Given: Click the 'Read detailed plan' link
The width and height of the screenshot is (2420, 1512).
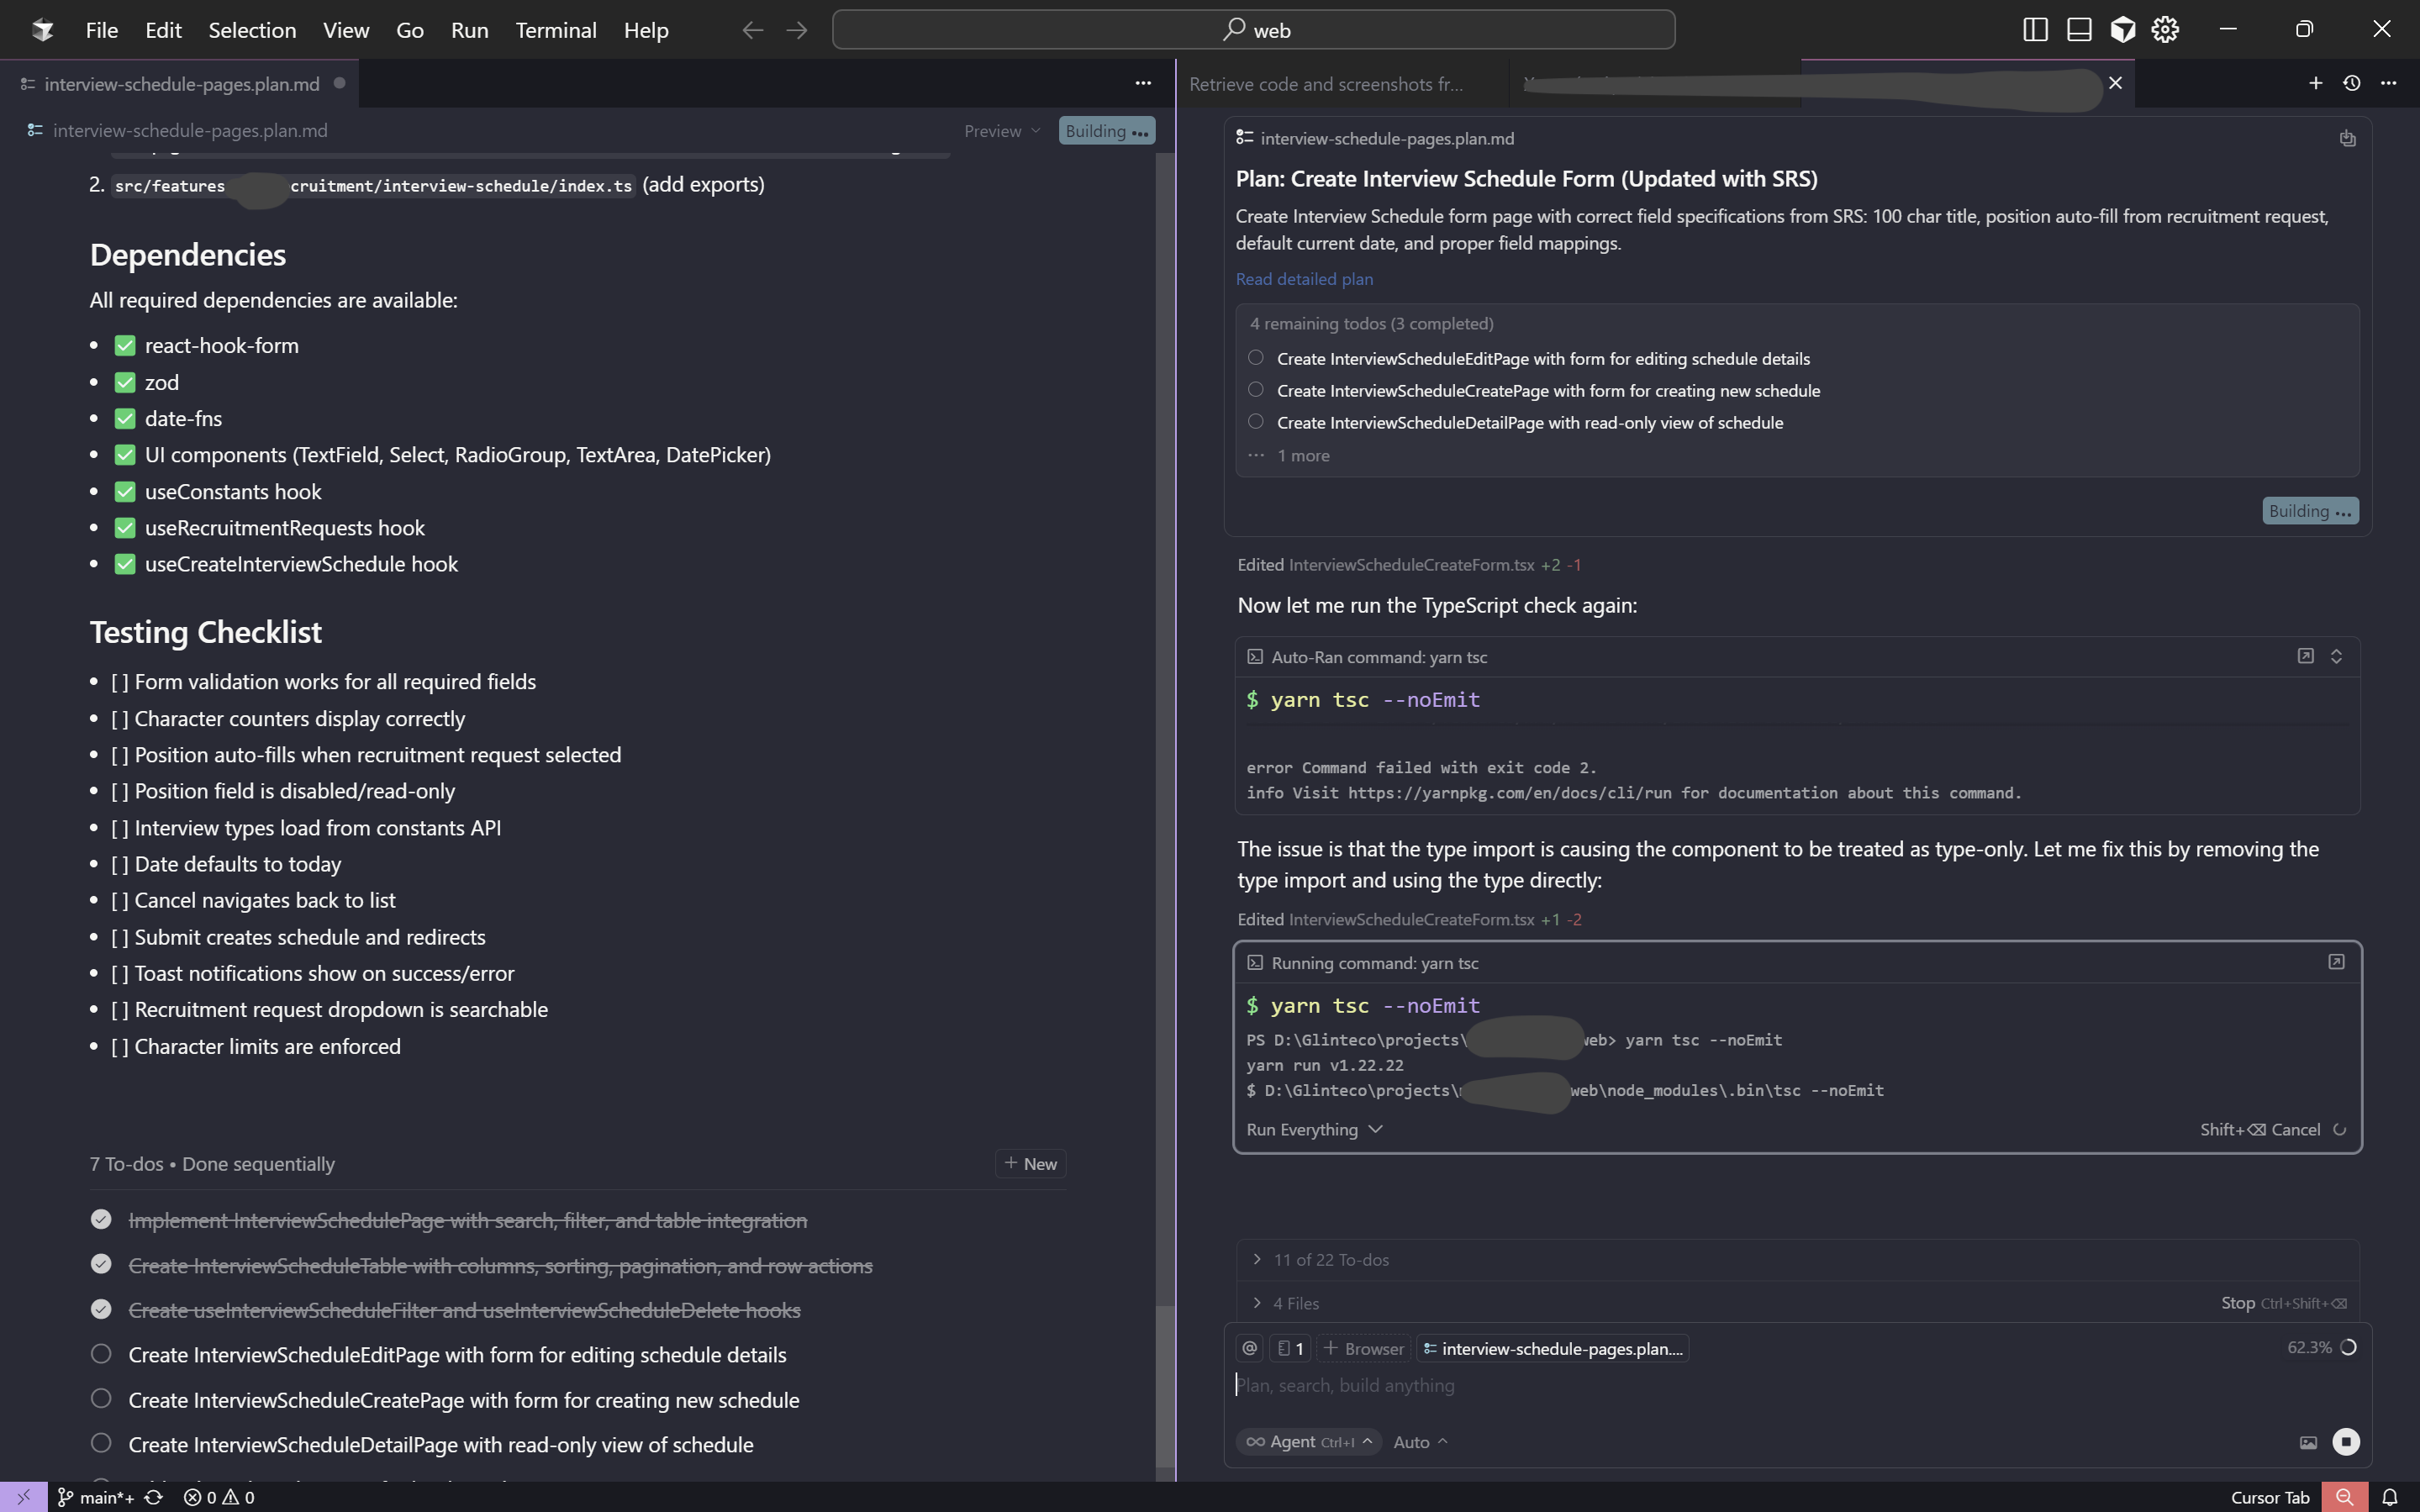Looking at the screenshot, I should [x=1303, y=278].
